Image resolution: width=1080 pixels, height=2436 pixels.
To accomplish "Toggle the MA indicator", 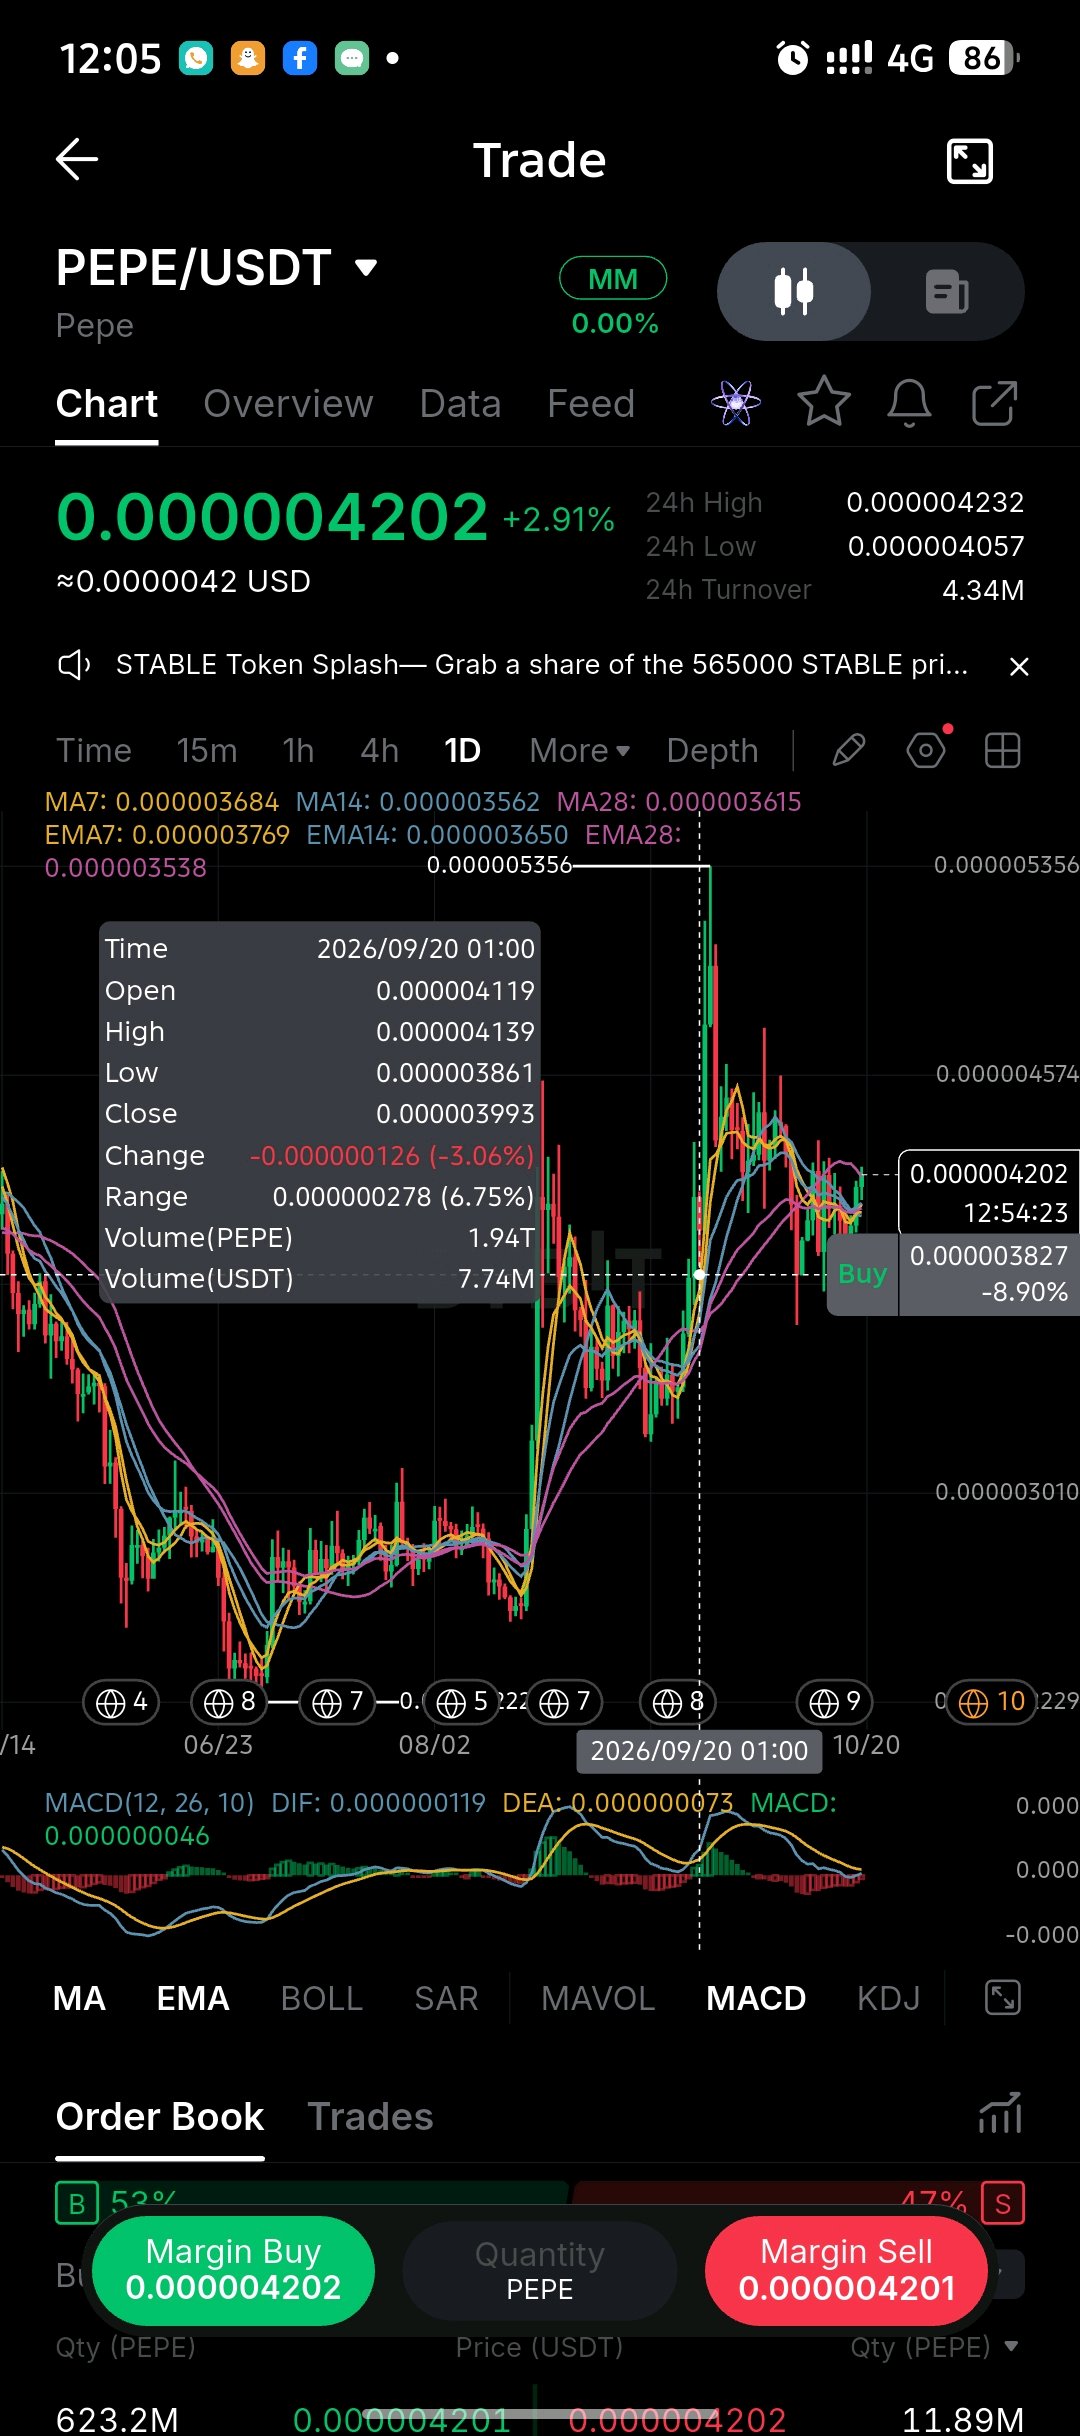I will 79,1998.
